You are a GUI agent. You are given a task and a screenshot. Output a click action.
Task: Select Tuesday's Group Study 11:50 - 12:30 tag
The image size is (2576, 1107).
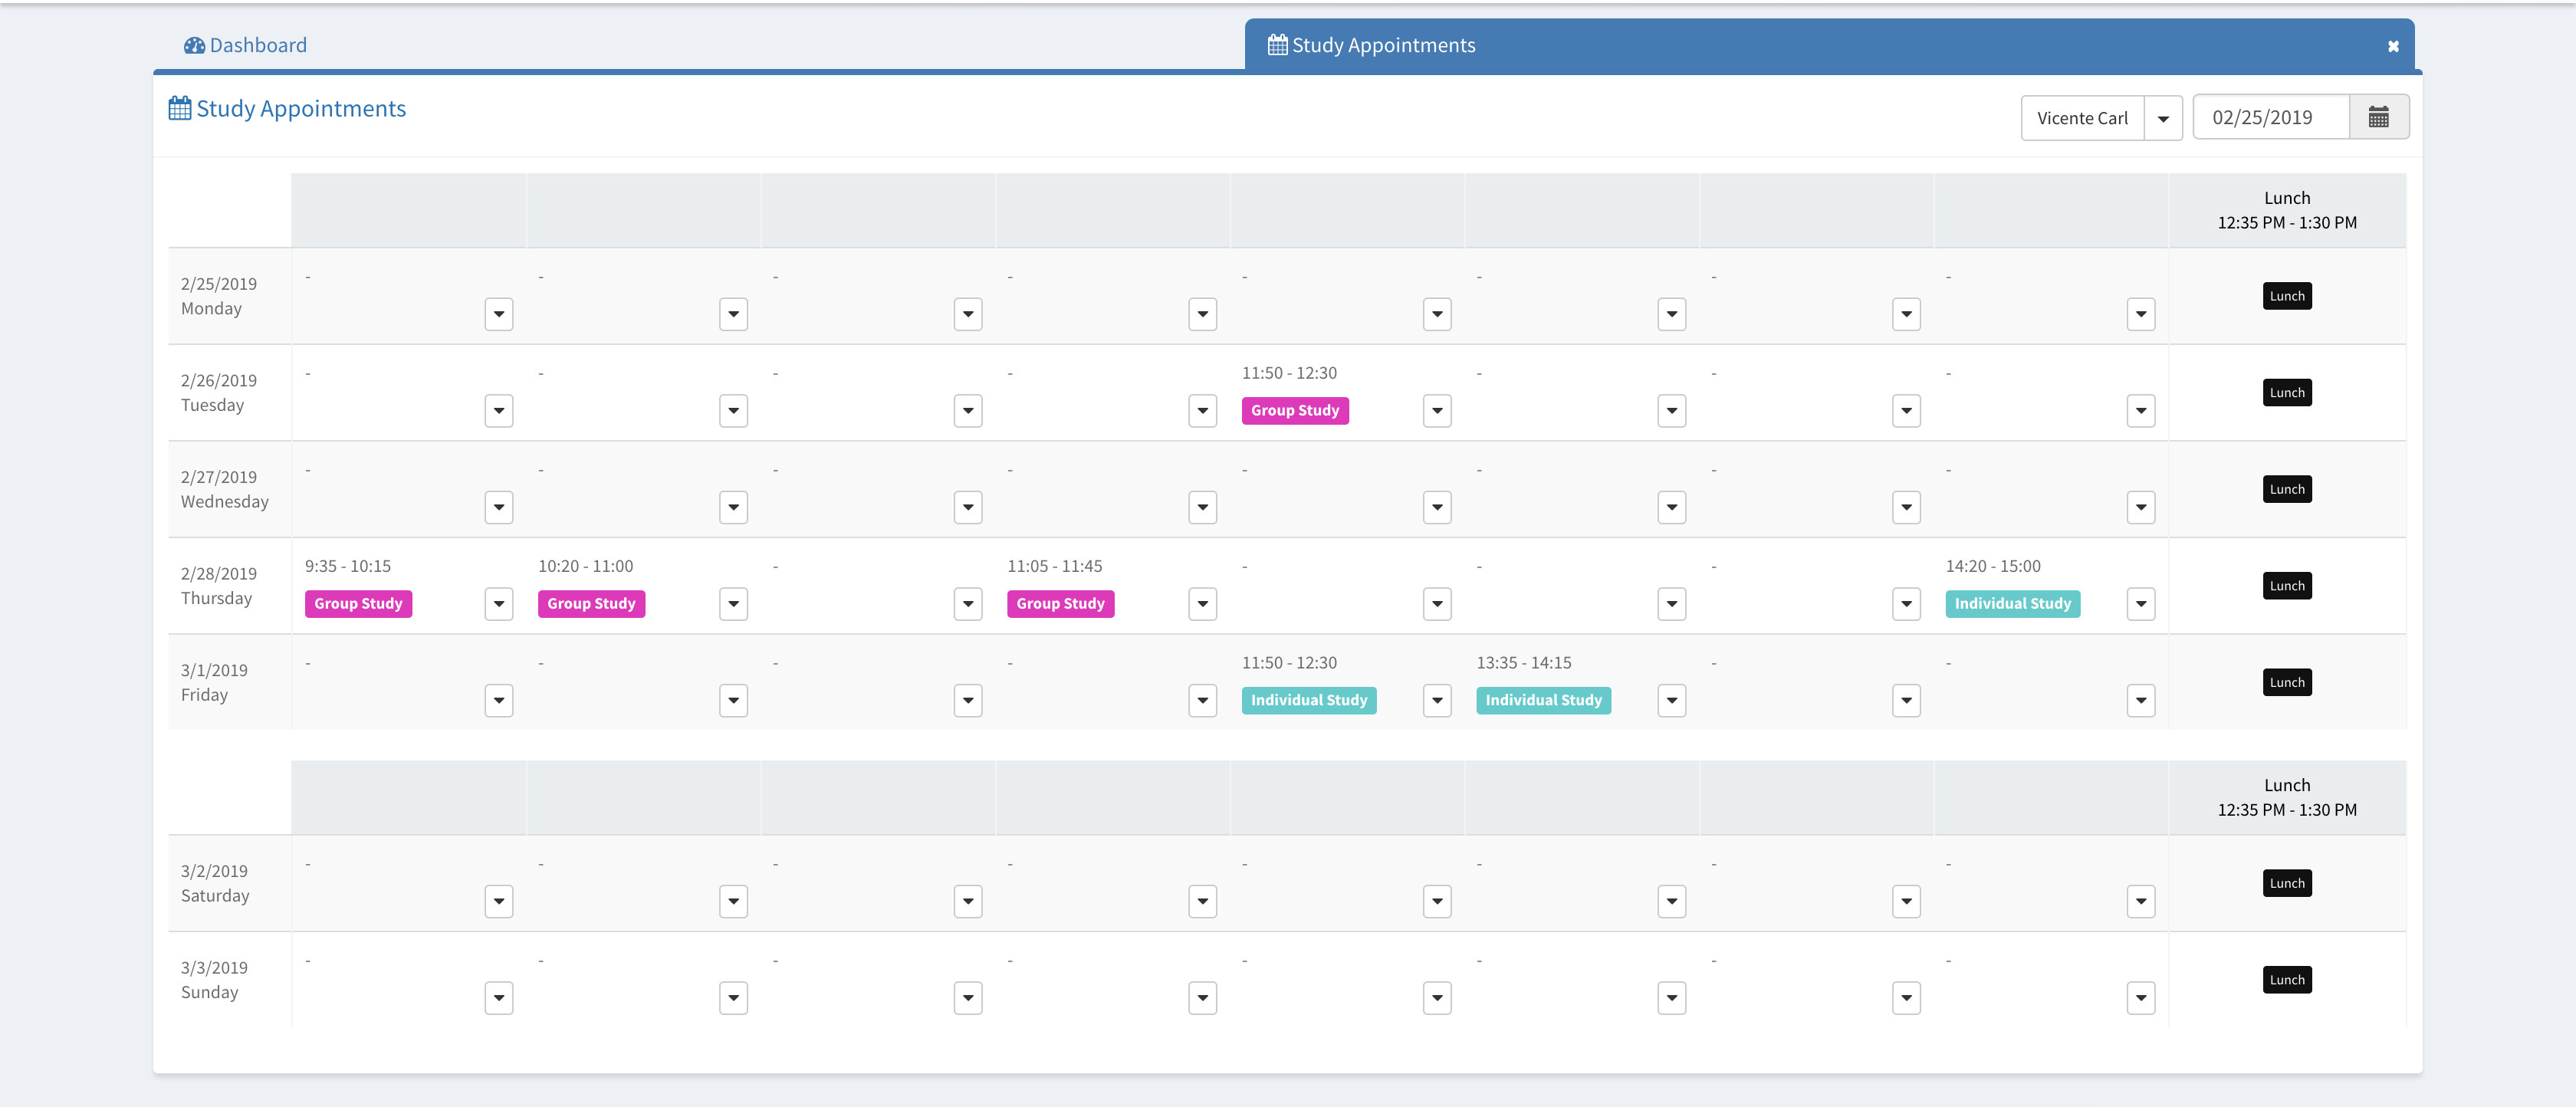click(x=1295, y=411)
